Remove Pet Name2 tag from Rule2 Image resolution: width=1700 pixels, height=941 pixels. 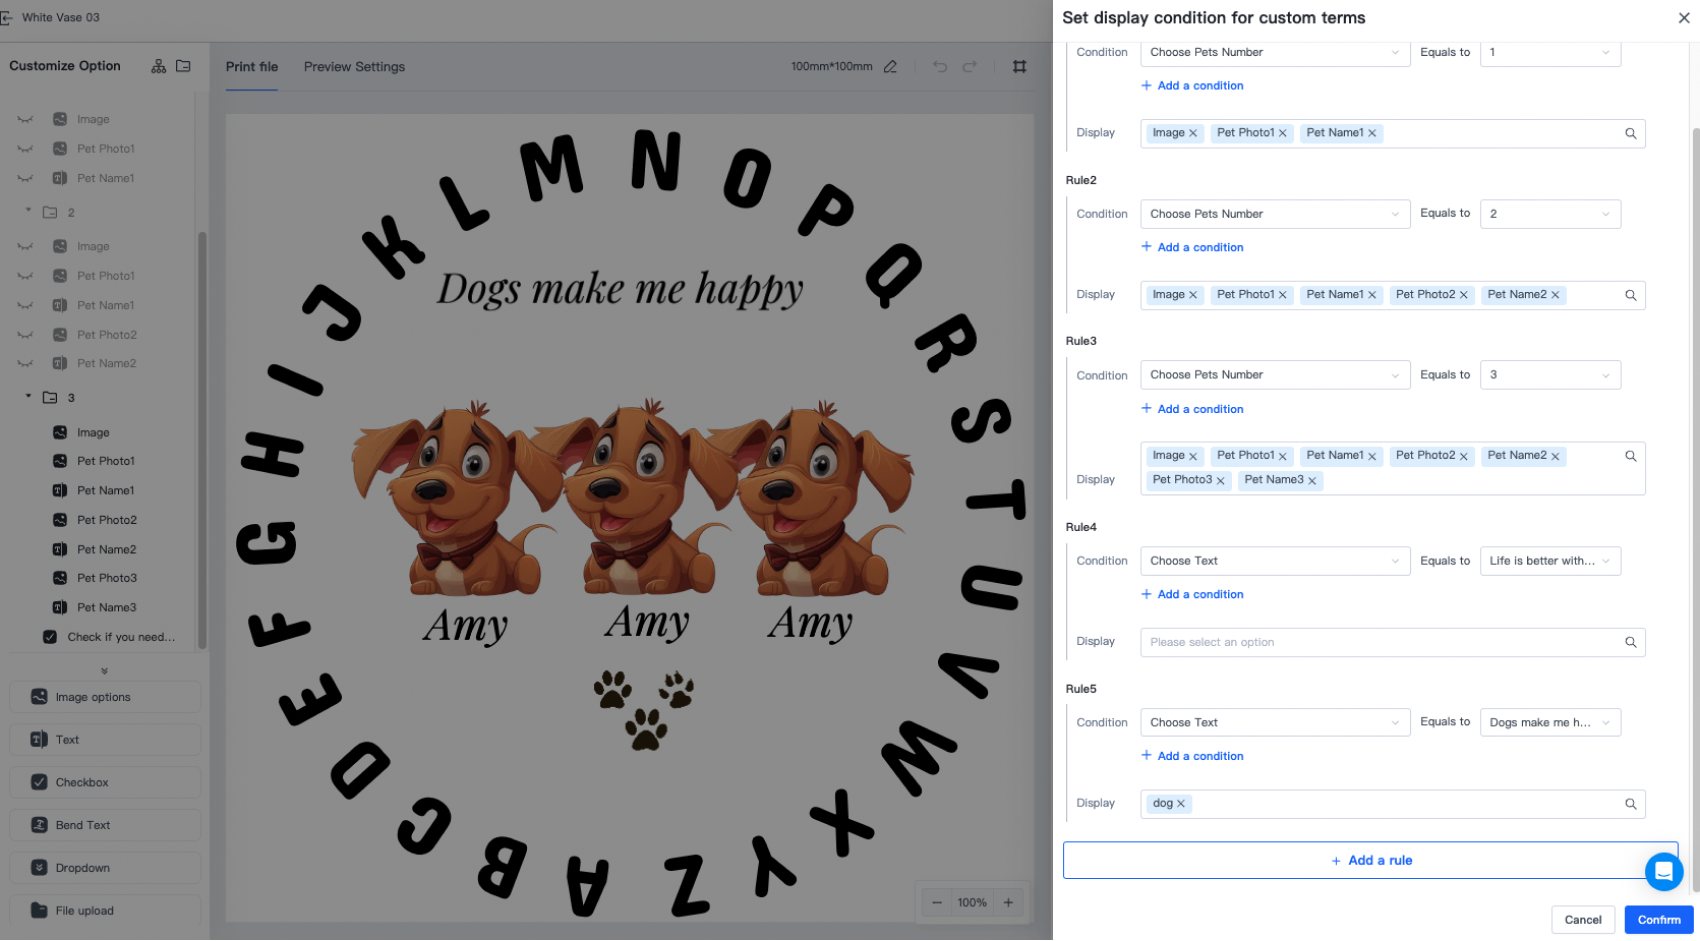(1555, 295)
